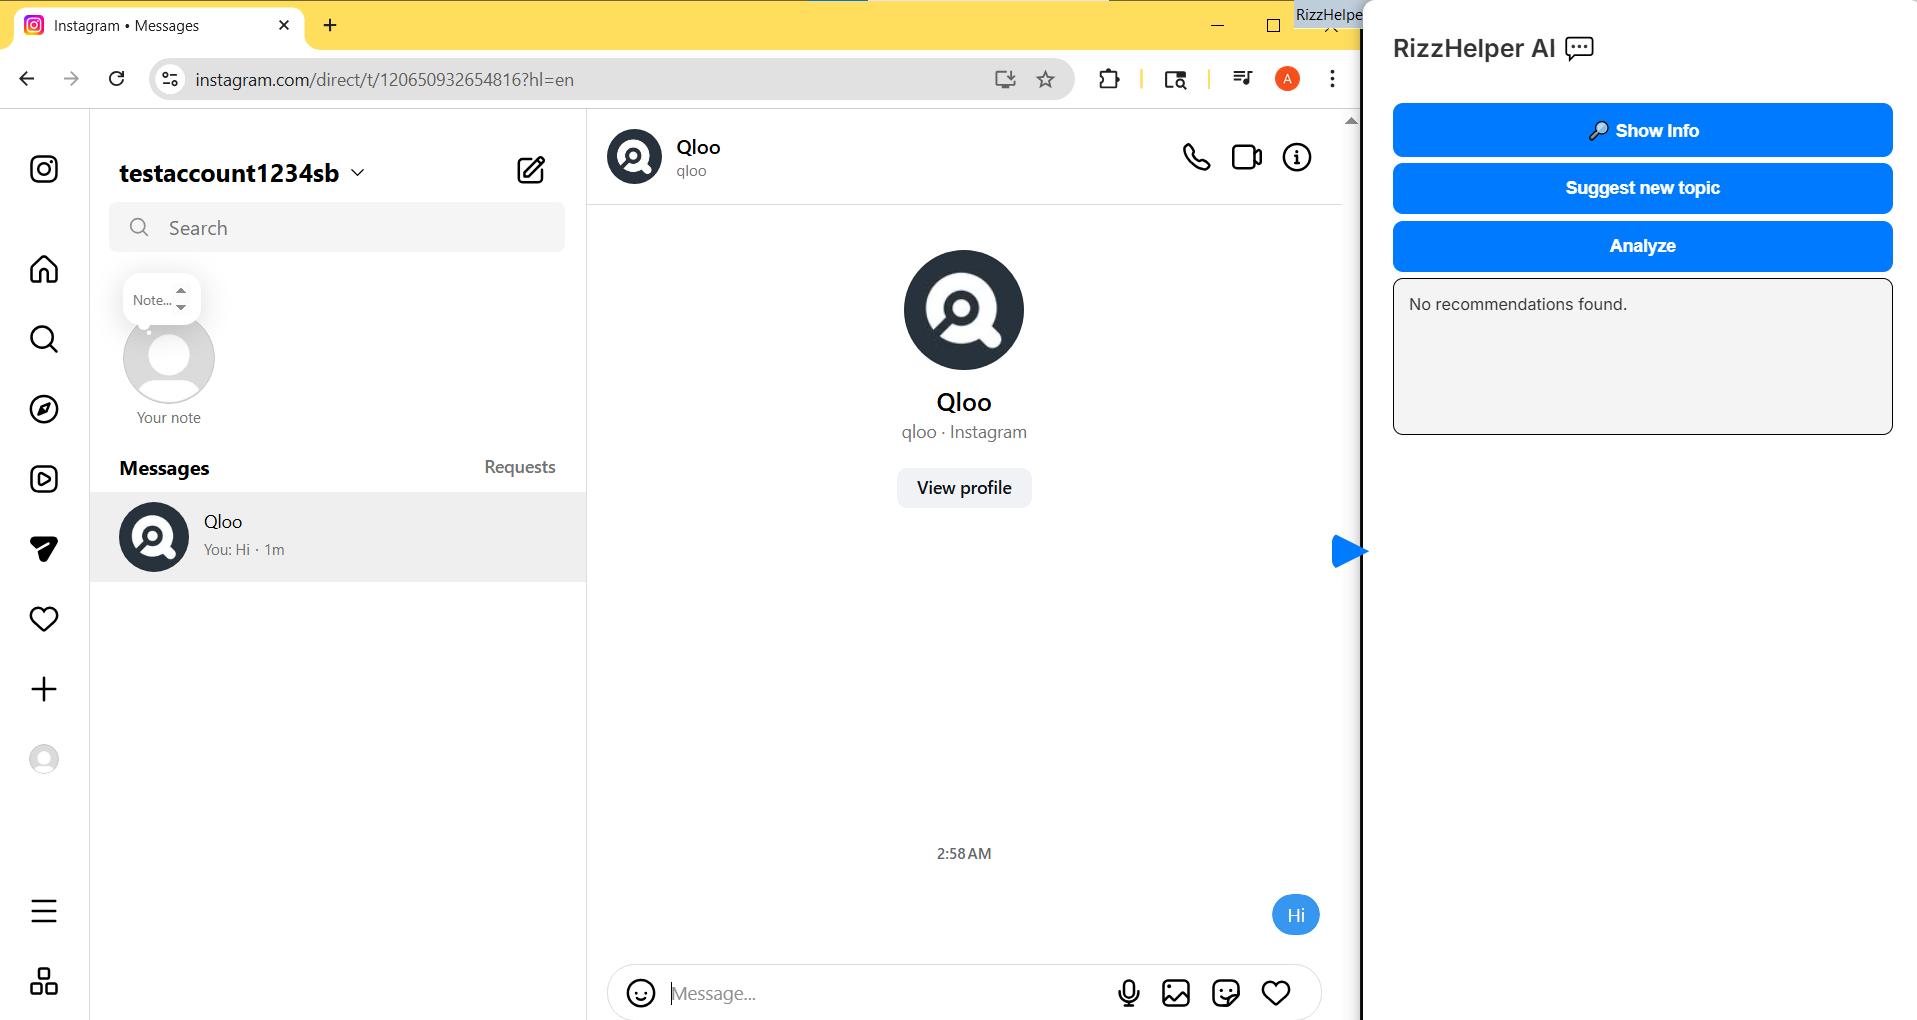Screen dimensions: 1917x1020
Task: Select Instagram Messages browser tab
Action: tap(160, 25)
